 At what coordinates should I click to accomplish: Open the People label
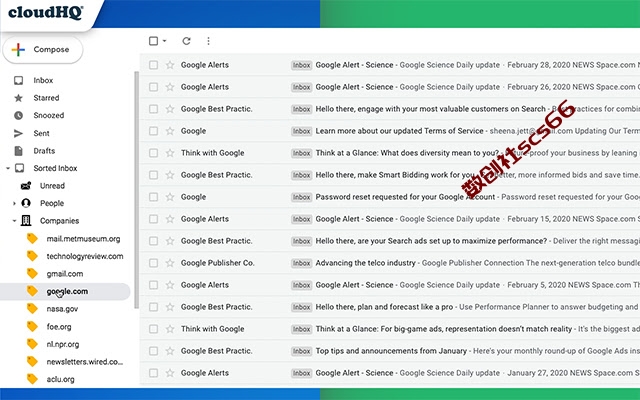[x=52, y=203]
